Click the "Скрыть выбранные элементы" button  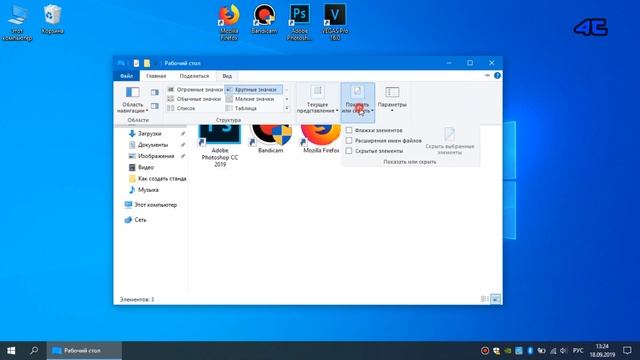(x=450, y=141)
